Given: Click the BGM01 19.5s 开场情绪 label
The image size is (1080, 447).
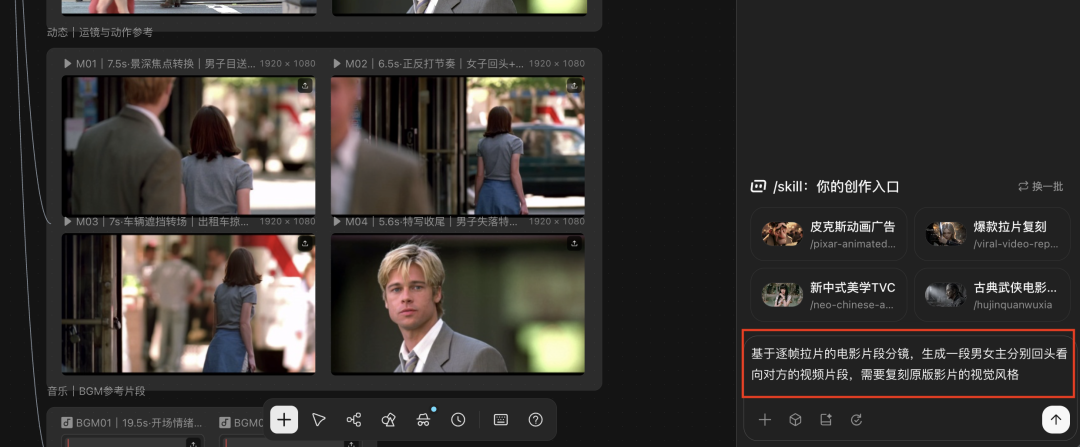Looking at the screenshot, I should (138, 422).
